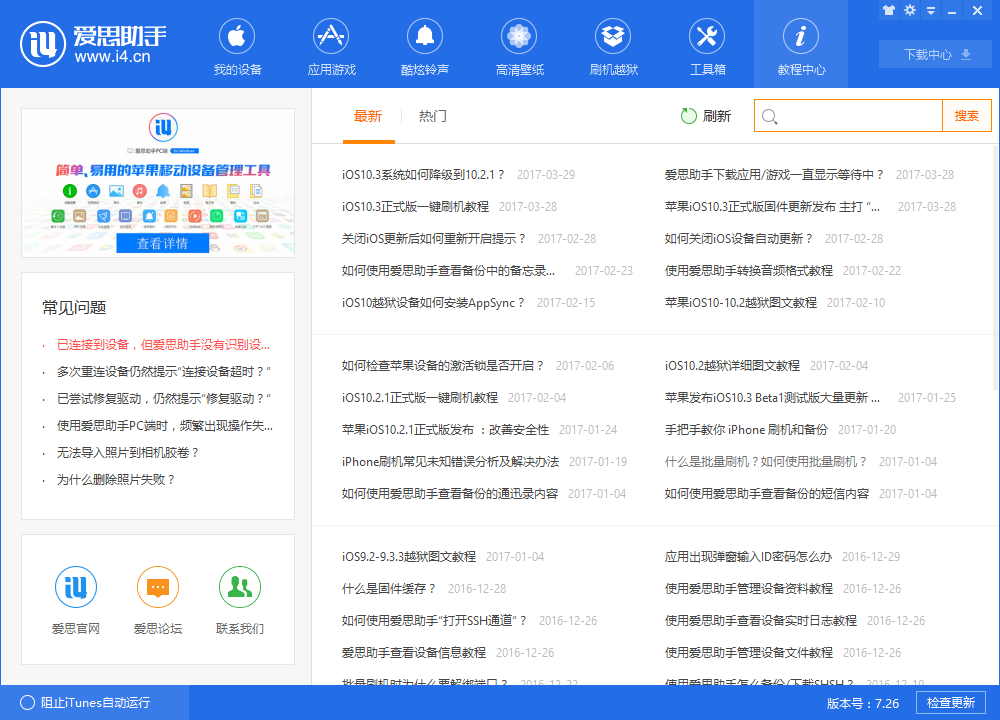Open the 我的设备 (My Device) section

(x=237, y=46)
